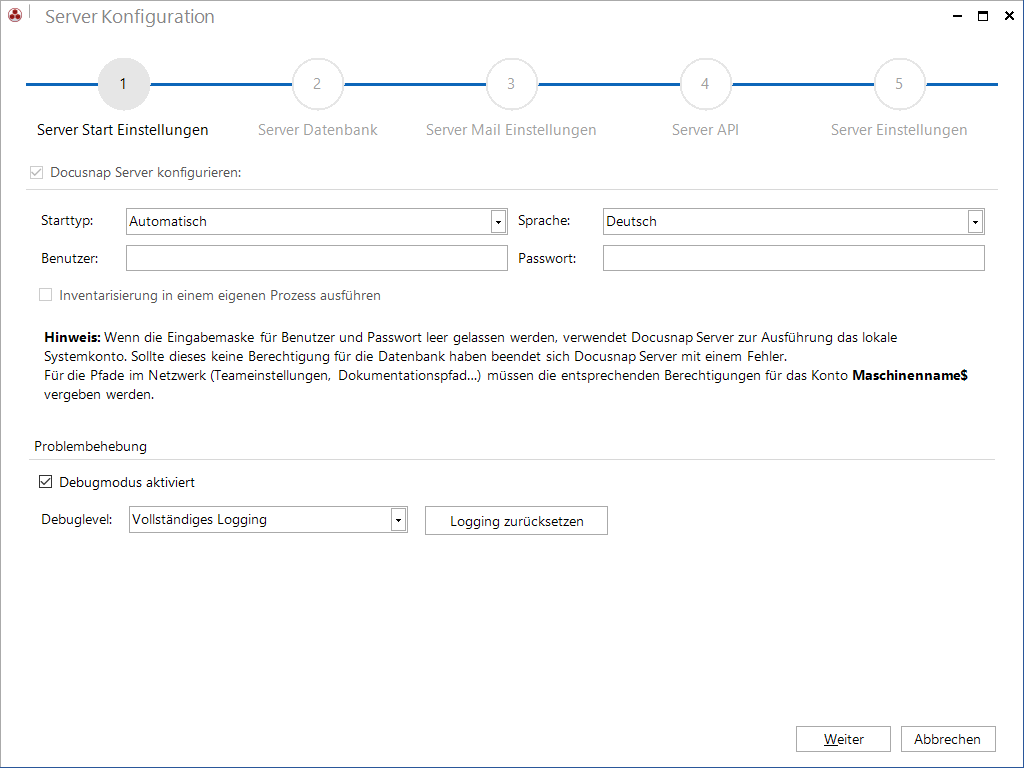Image resolution: width=1024 pixels, height=768 pixels.
Task: Maximize the Server Konfiguration window
Action: tap(983, 16)
